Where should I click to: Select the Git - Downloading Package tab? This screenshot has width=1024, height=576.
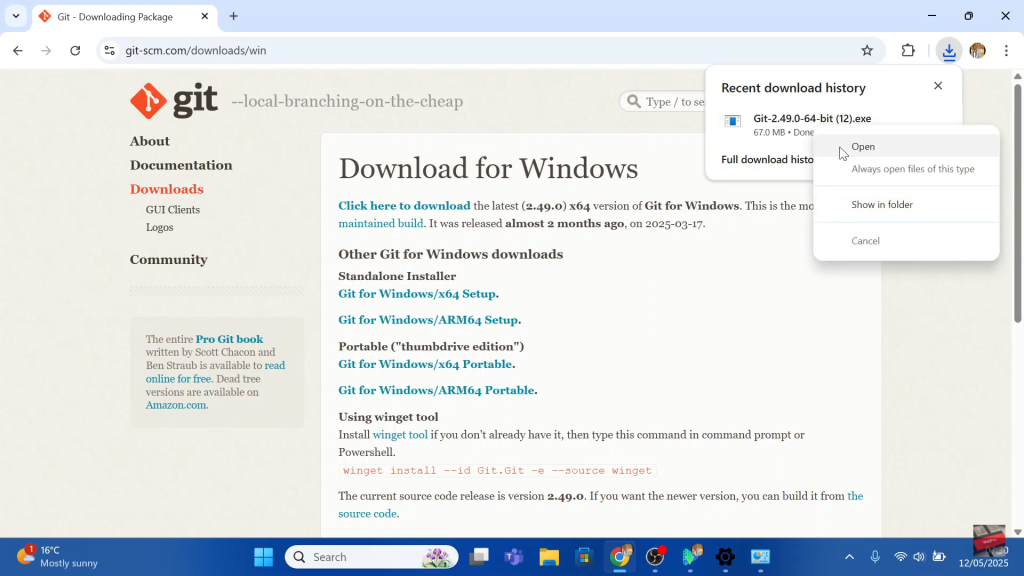click(124, 16)
